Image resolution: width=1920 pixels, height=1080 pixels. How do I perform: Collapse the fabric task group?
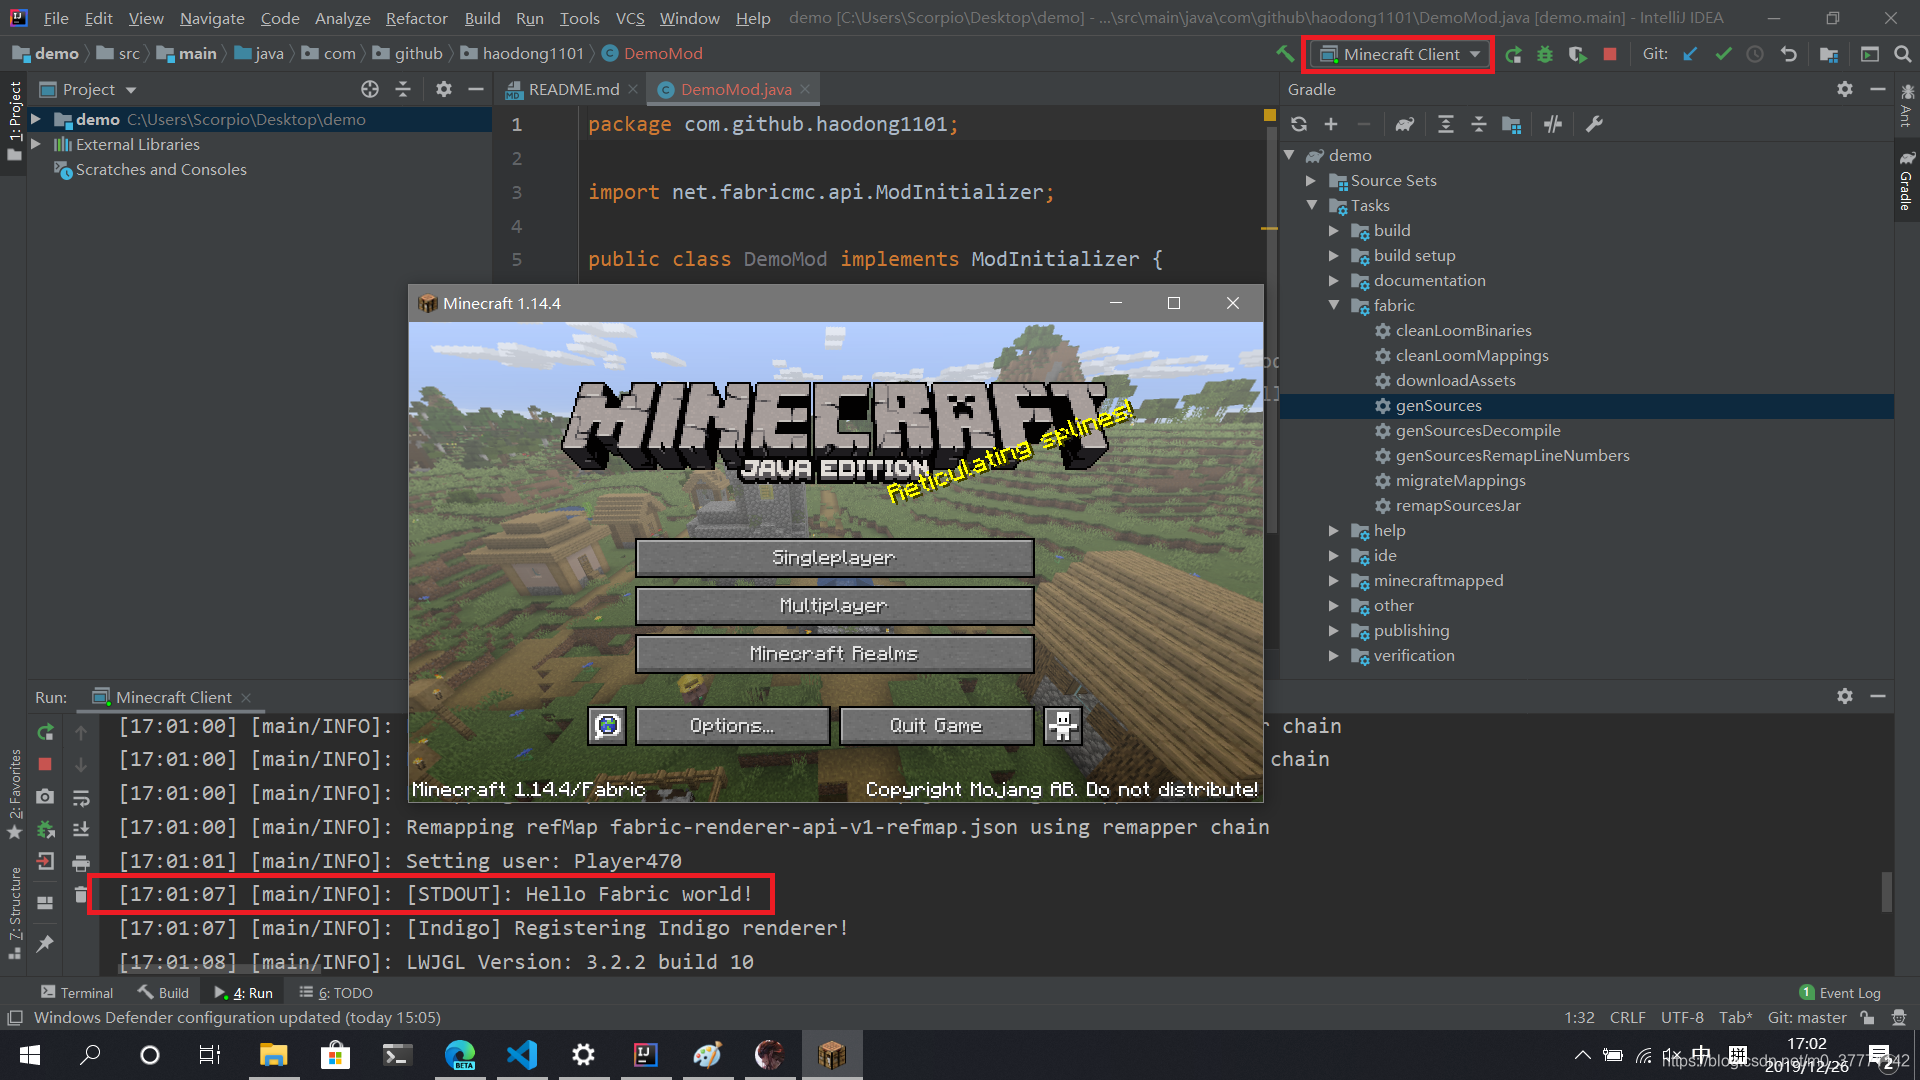(x=1333, y=306)
